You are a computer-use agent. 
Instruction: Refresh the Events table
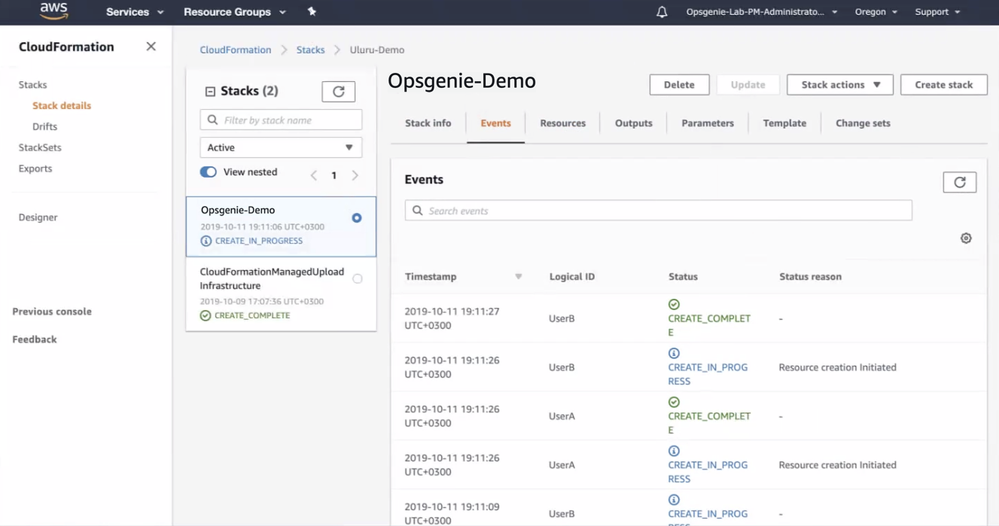959,182
